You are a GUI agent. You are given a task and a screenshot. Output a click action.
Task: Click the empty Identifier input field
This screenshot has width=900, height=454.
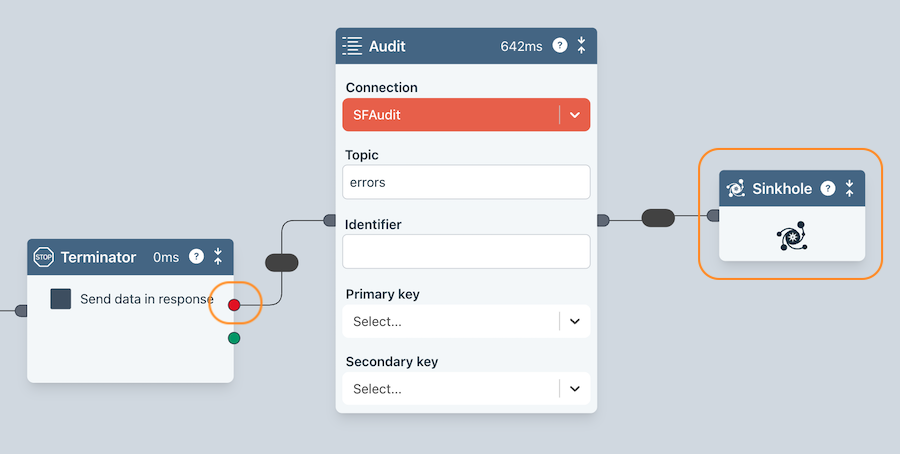coord(466,251)
